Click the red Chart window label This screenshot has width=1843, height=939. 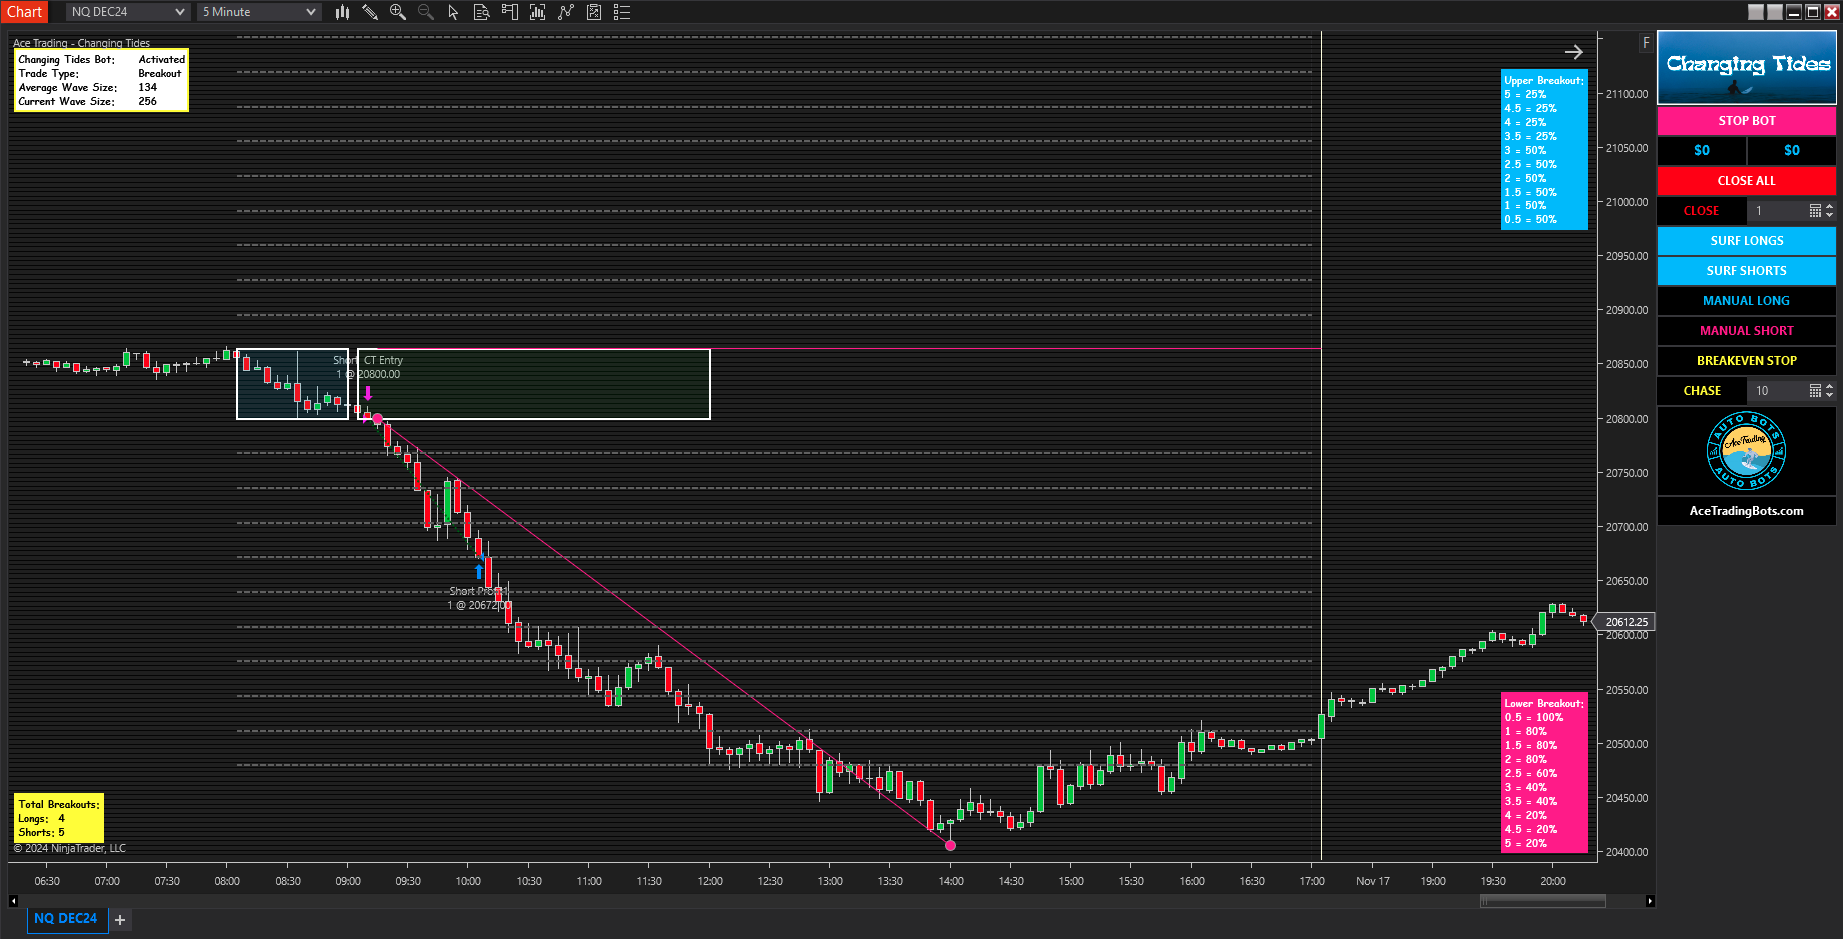point(25,12)
